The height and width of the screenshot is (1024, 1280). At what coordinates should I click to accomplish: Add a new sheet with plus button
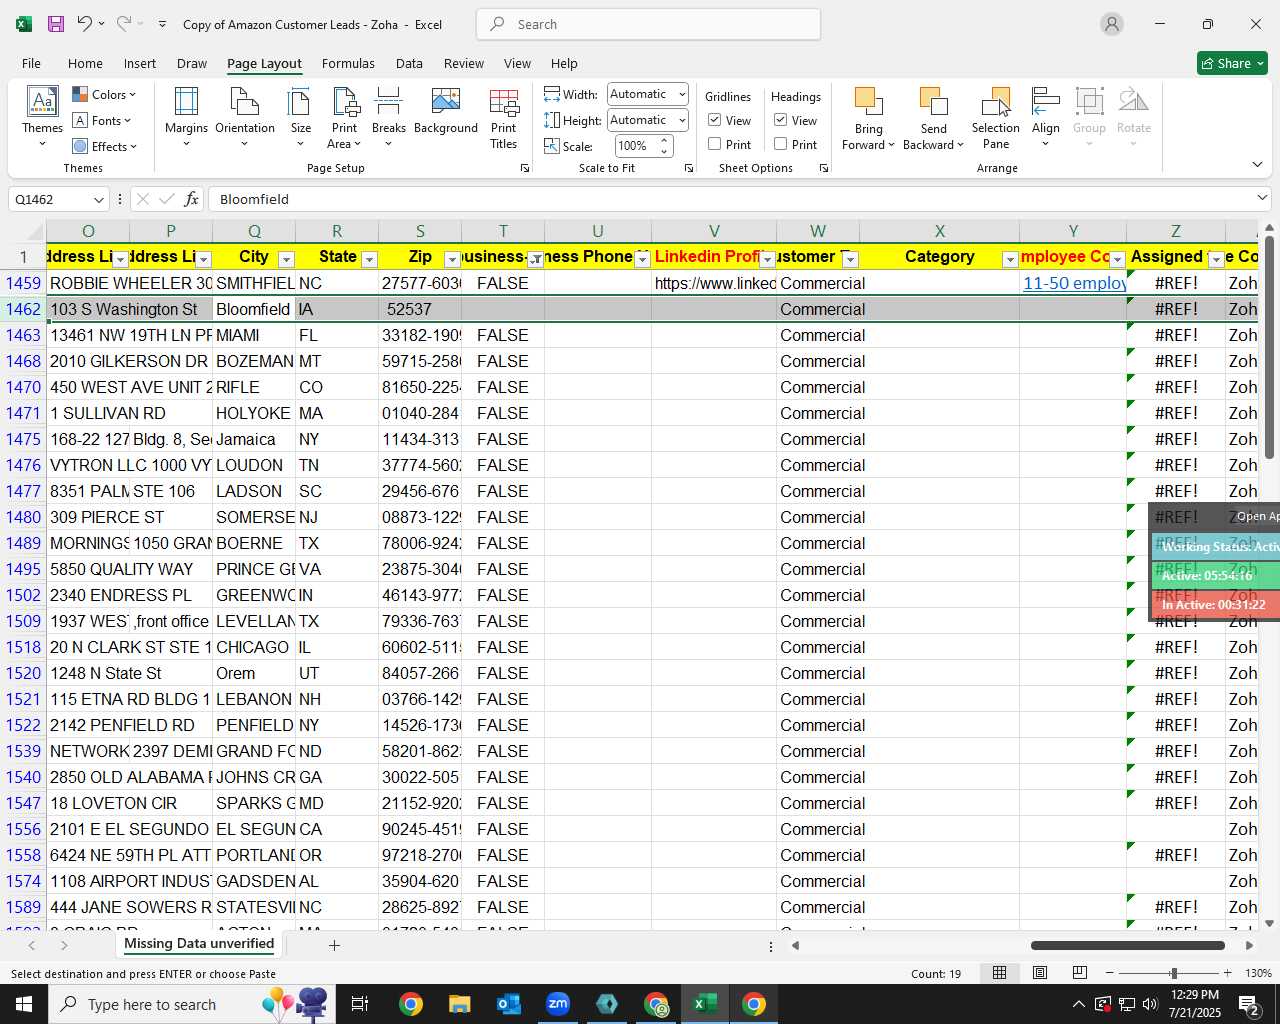click(x=334, y=945)
